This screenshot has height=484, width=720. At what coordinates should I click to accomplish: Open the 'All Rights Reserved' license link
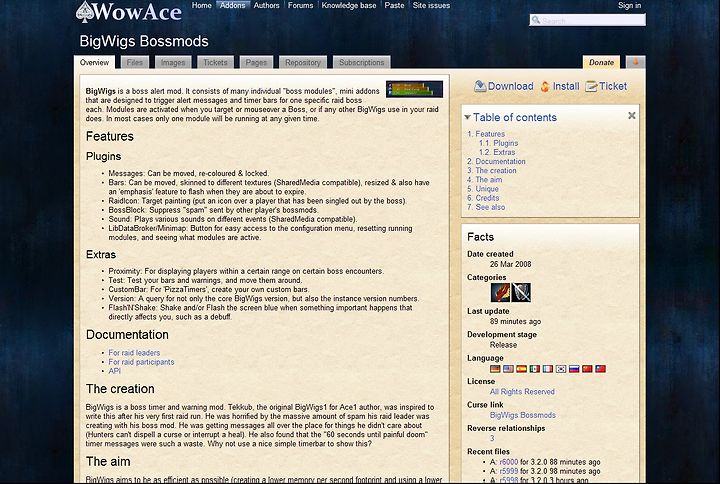[522, 392]
